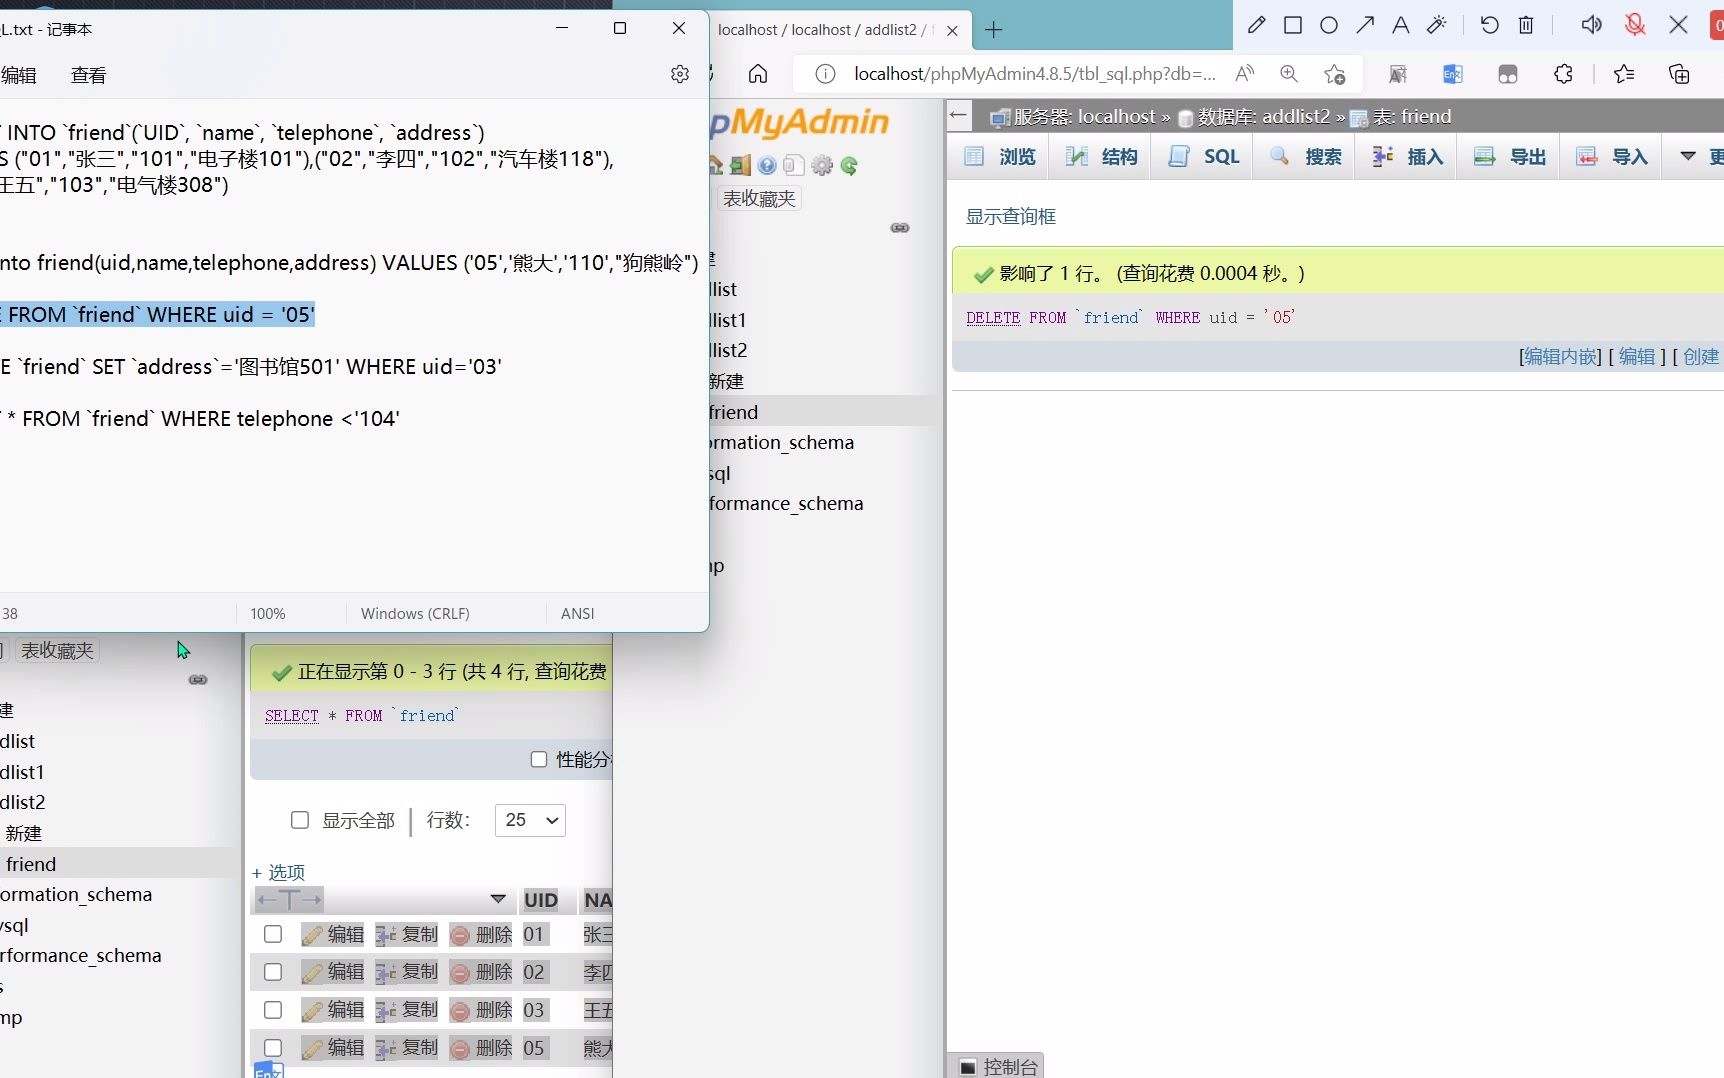
Task: Open the translate extension icon
Action: 1453,74
